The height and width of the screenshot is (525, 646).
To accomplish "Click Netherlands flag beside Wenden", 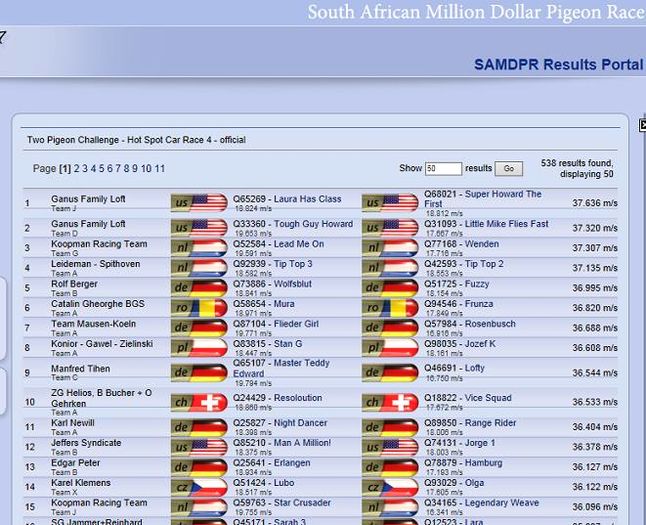I will pyautogui.click(x=390, y=248).
